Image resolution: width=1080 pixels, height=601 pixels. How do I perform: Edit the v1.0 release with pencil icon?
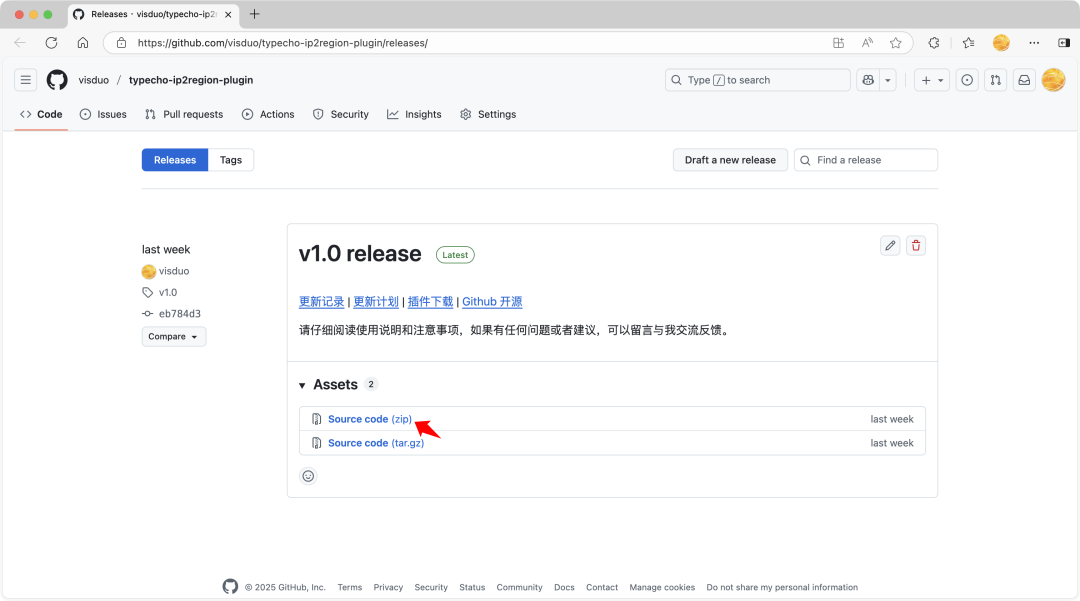pos(890,245)
